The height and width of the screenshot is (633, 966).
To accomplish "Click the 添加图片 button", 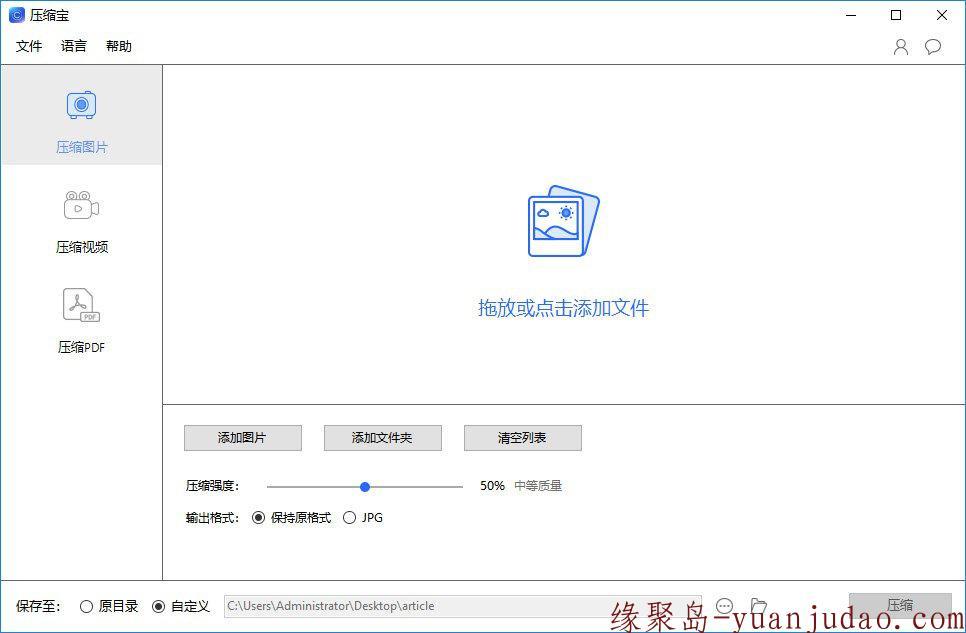I will click(x=243, y=438).
